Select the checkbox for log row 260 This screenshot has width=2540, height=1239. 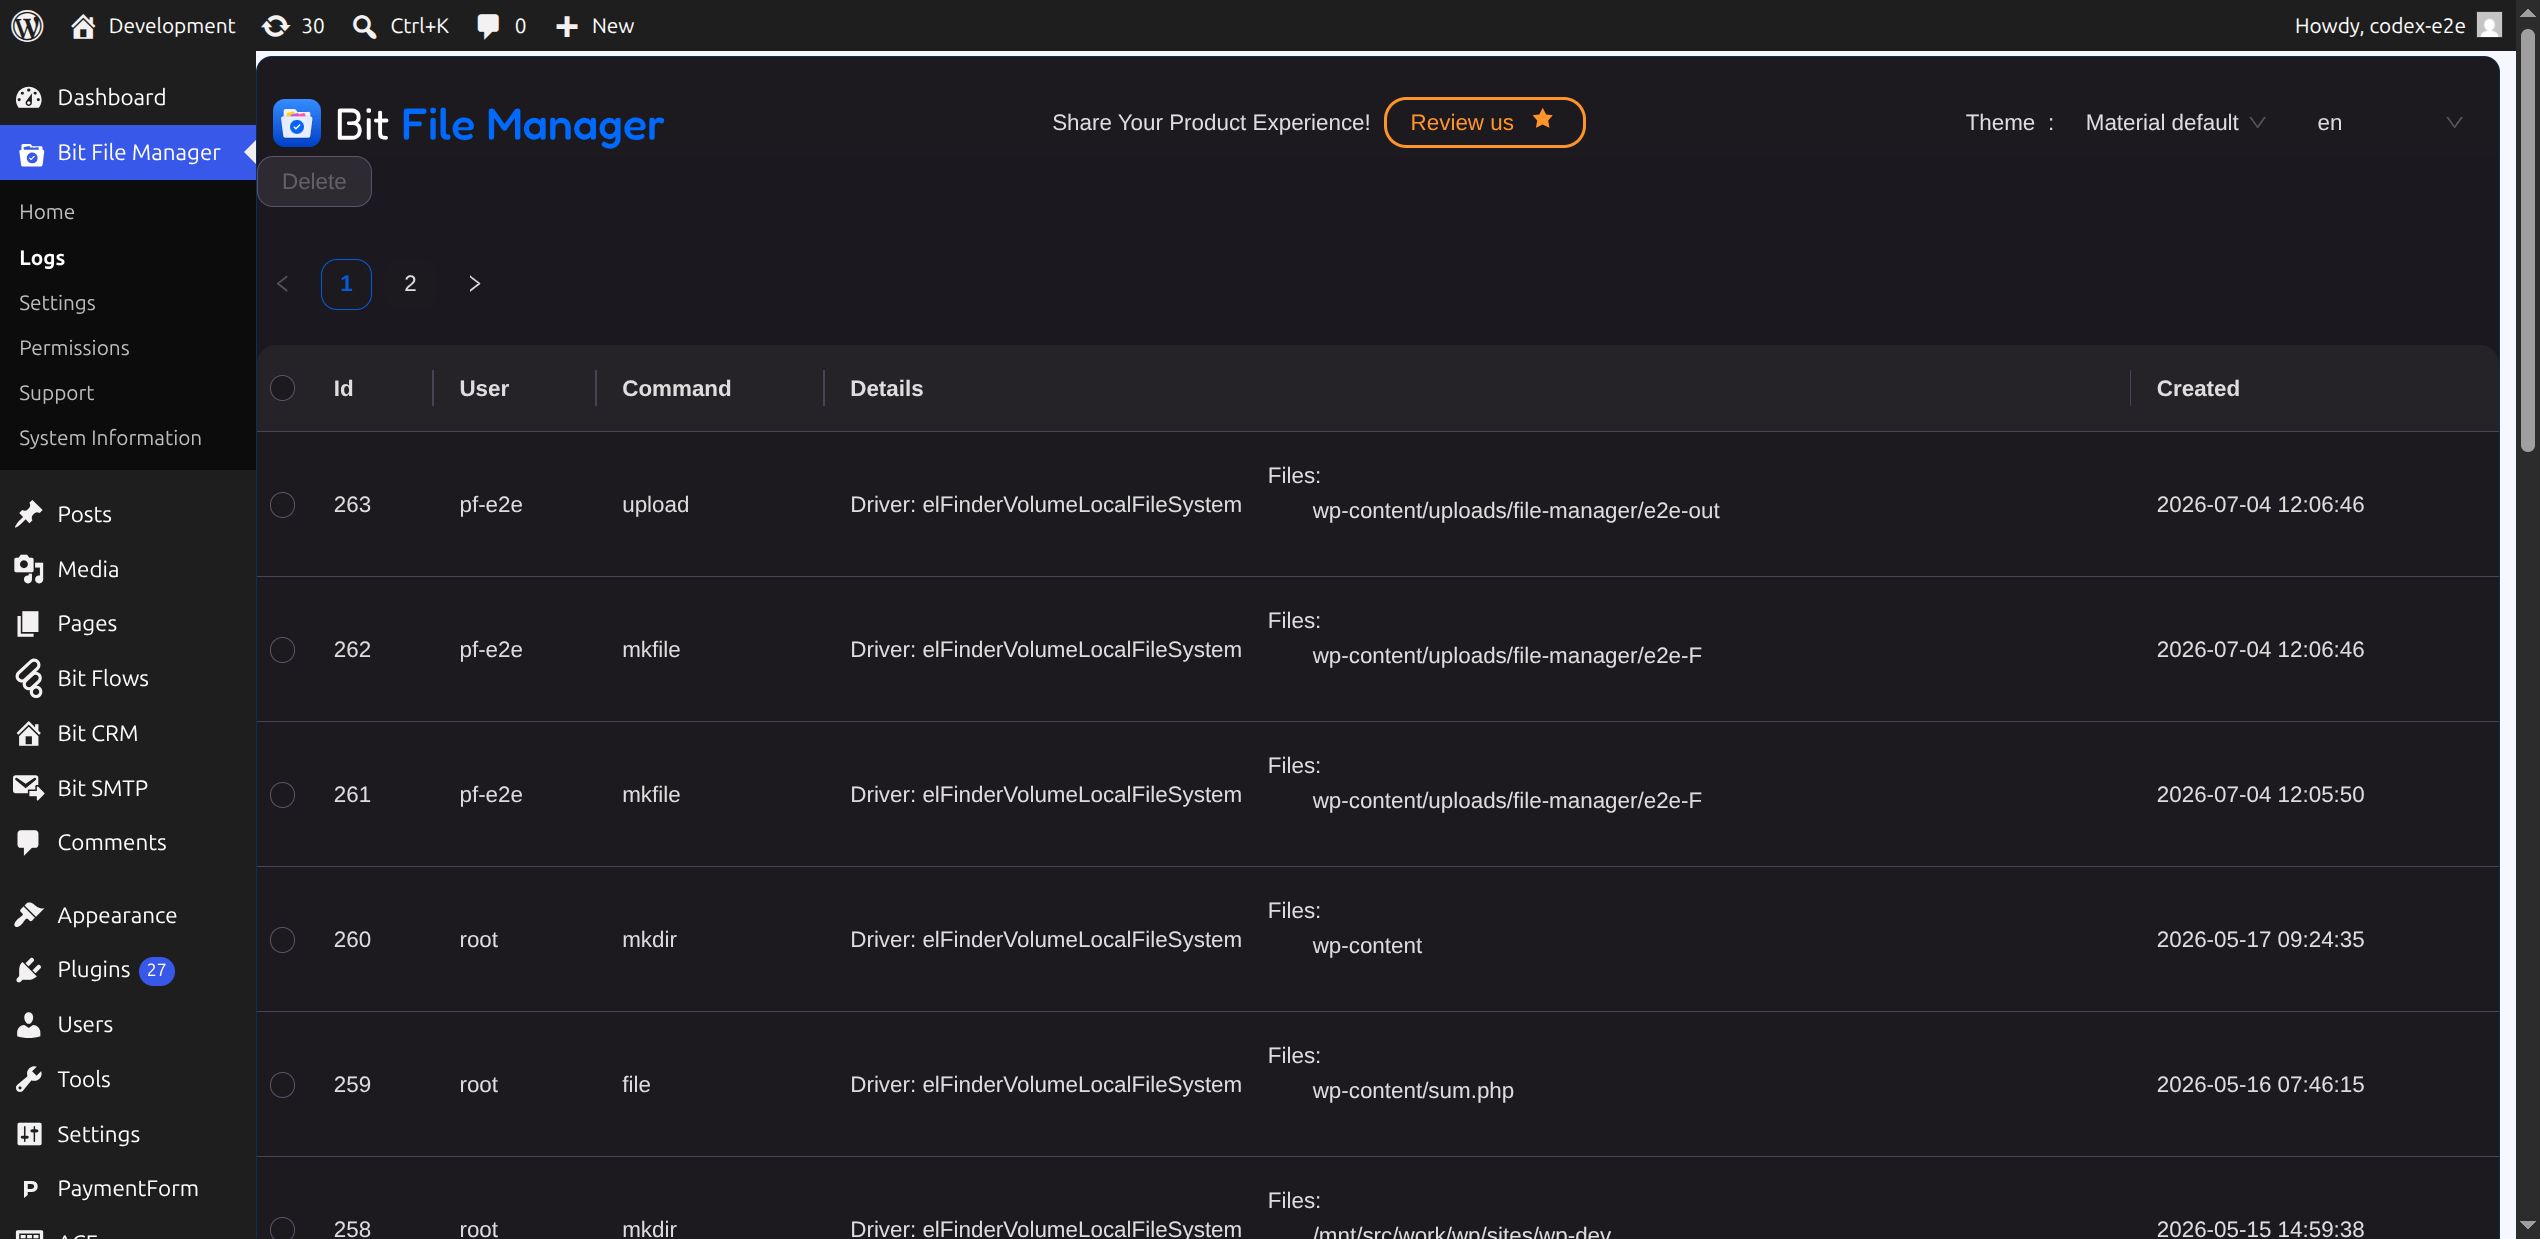pos(283,940)
